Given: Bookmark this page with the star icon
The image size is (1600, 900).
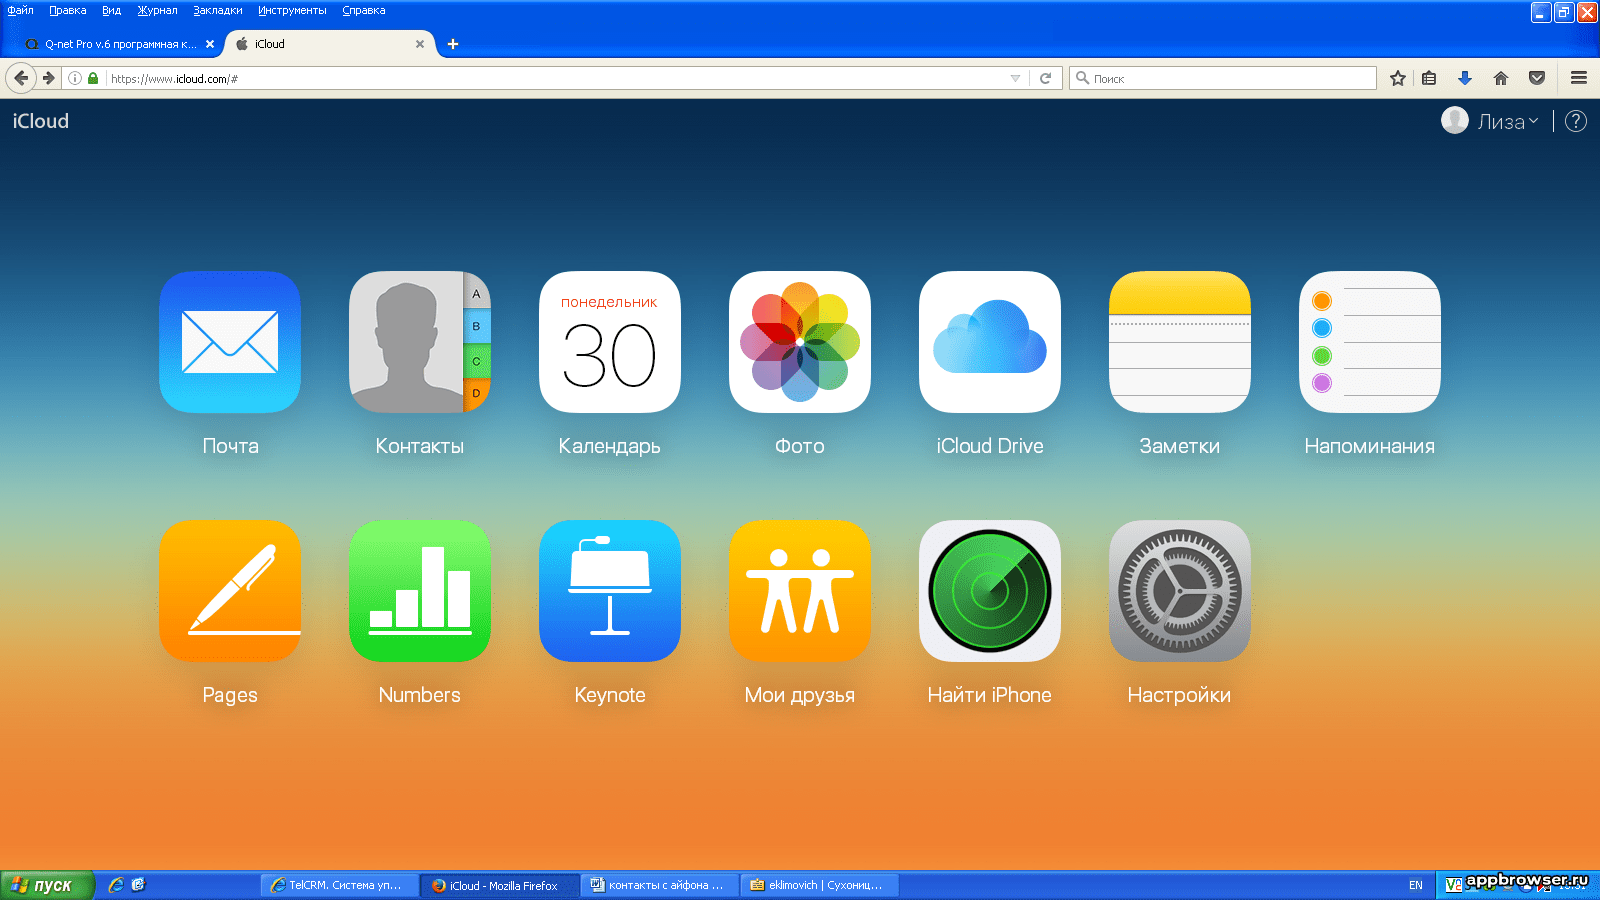Looking at the screenshot, I should coord(1398,78).
